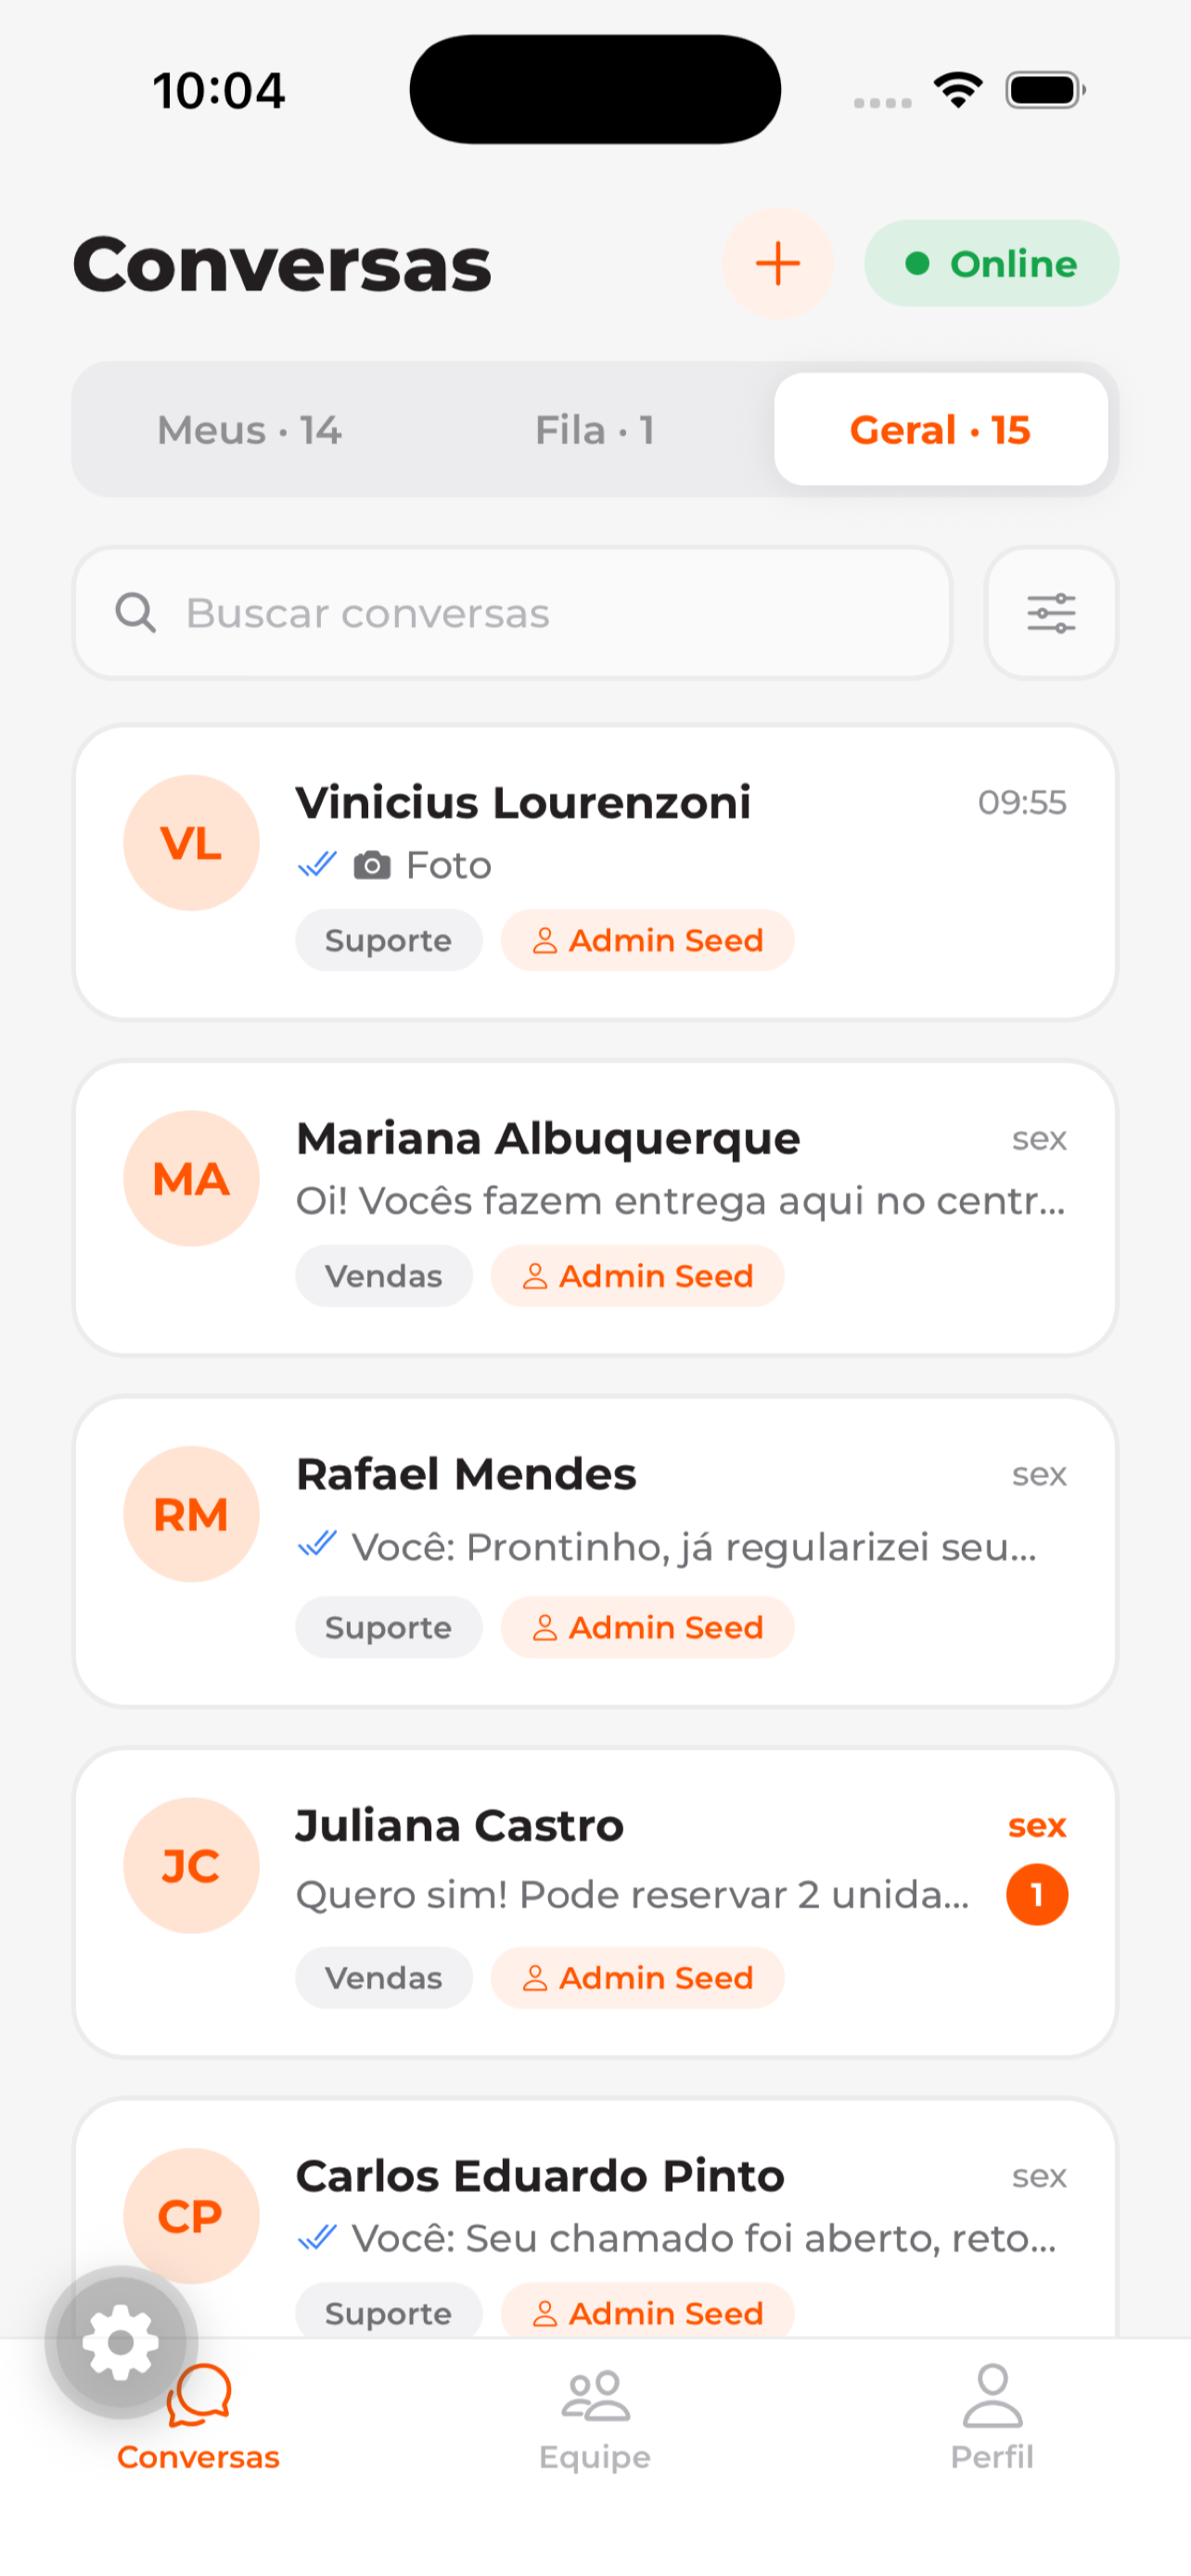Click Suporte tag on Rafael Mendes card

point(388,1628)
